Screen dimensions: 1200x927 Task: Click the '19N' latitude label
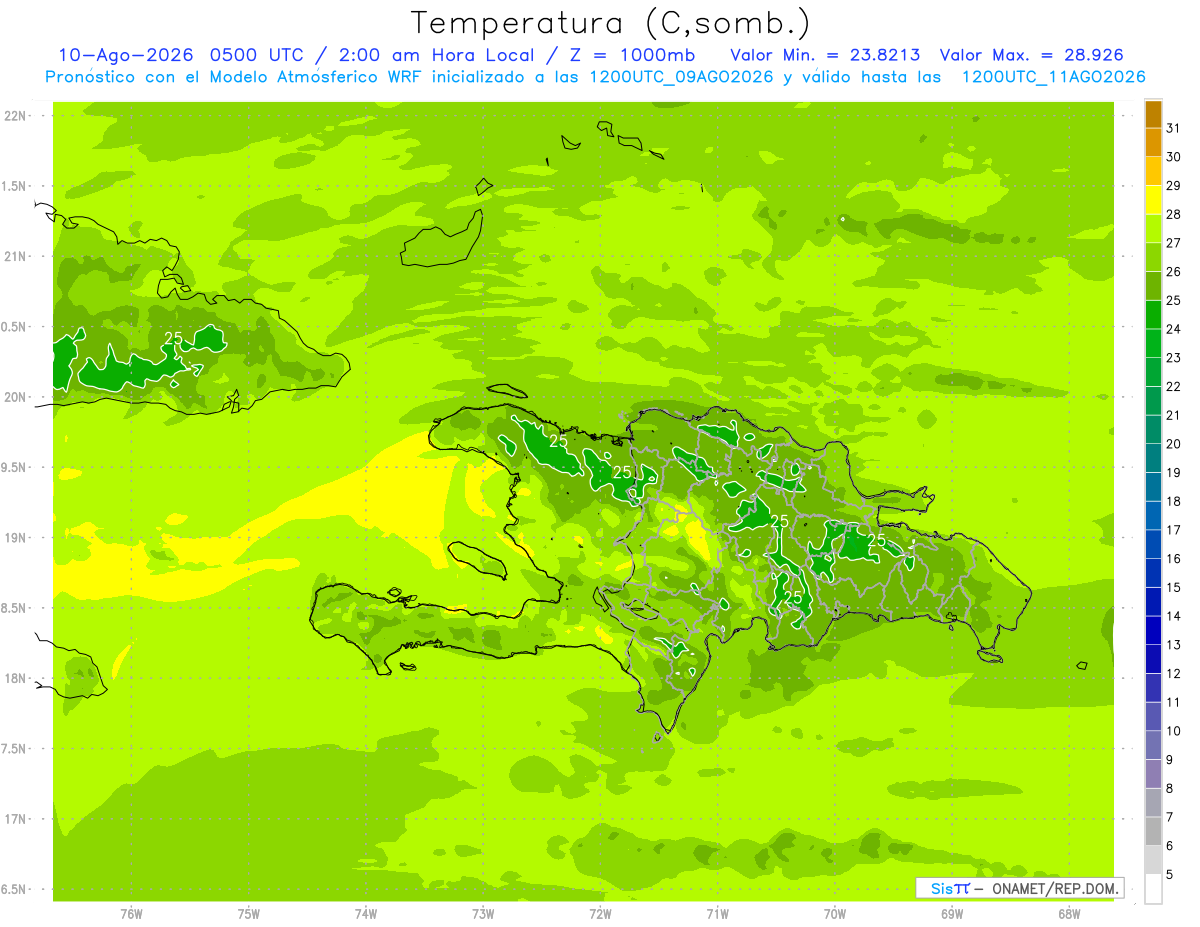(x=16, y=537)
